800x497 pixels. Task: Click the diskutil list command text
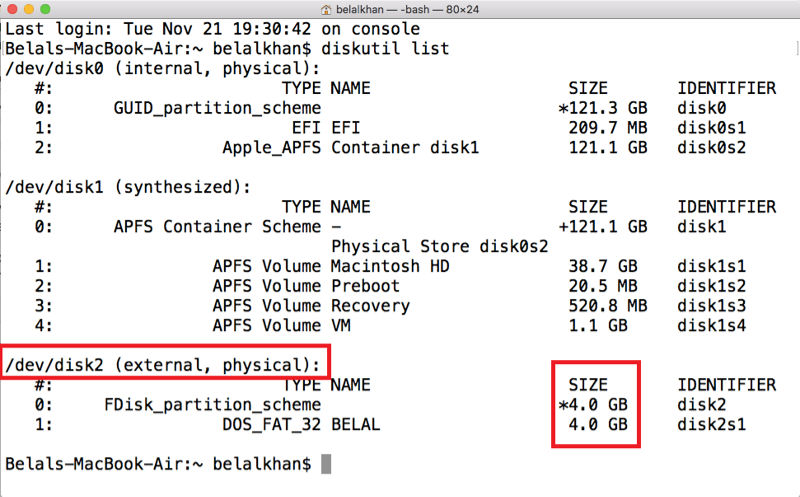click(x=385, y=48)
